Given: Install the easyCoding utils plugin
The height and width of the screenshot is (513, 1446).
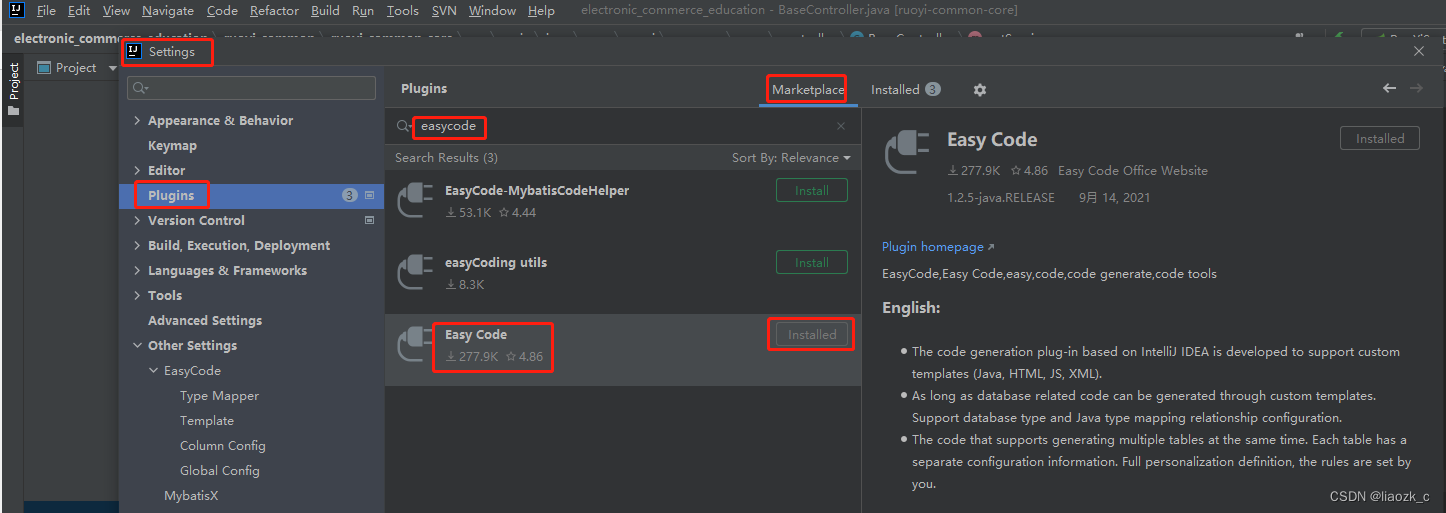Looking at the screenshot, I should [812, 263].
